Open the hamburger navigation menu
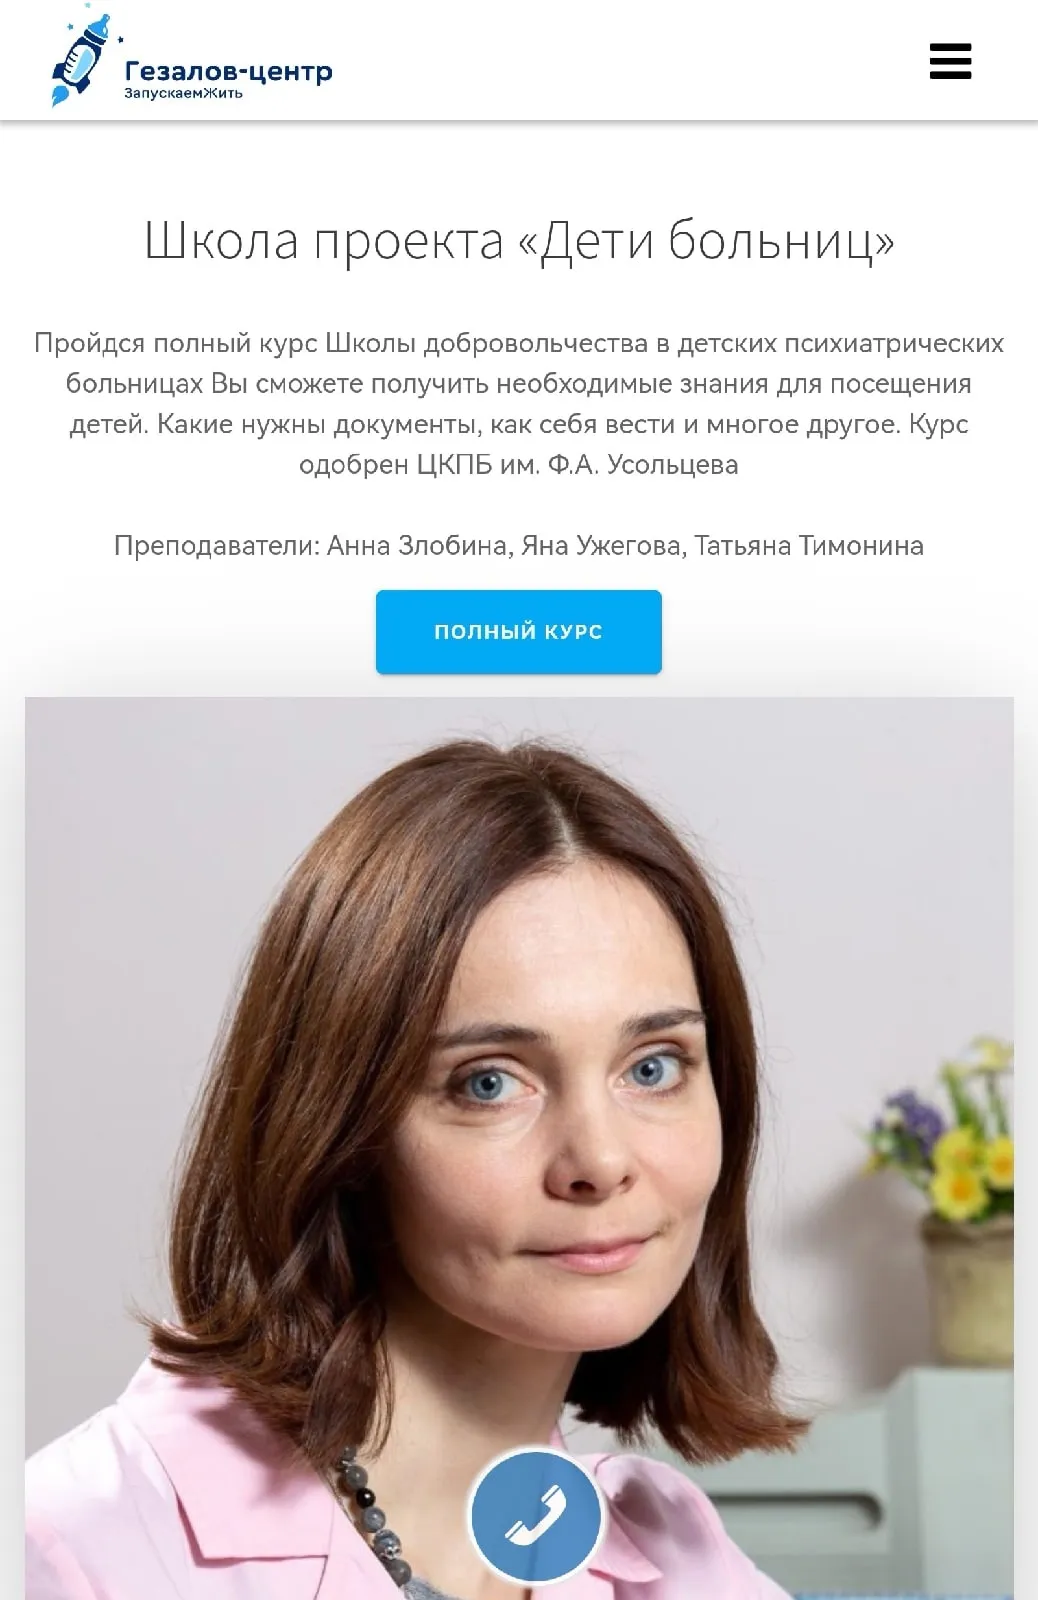The height and width of the screenshot is (1600, 1038). pyautogui.click(x=950, y=61)
